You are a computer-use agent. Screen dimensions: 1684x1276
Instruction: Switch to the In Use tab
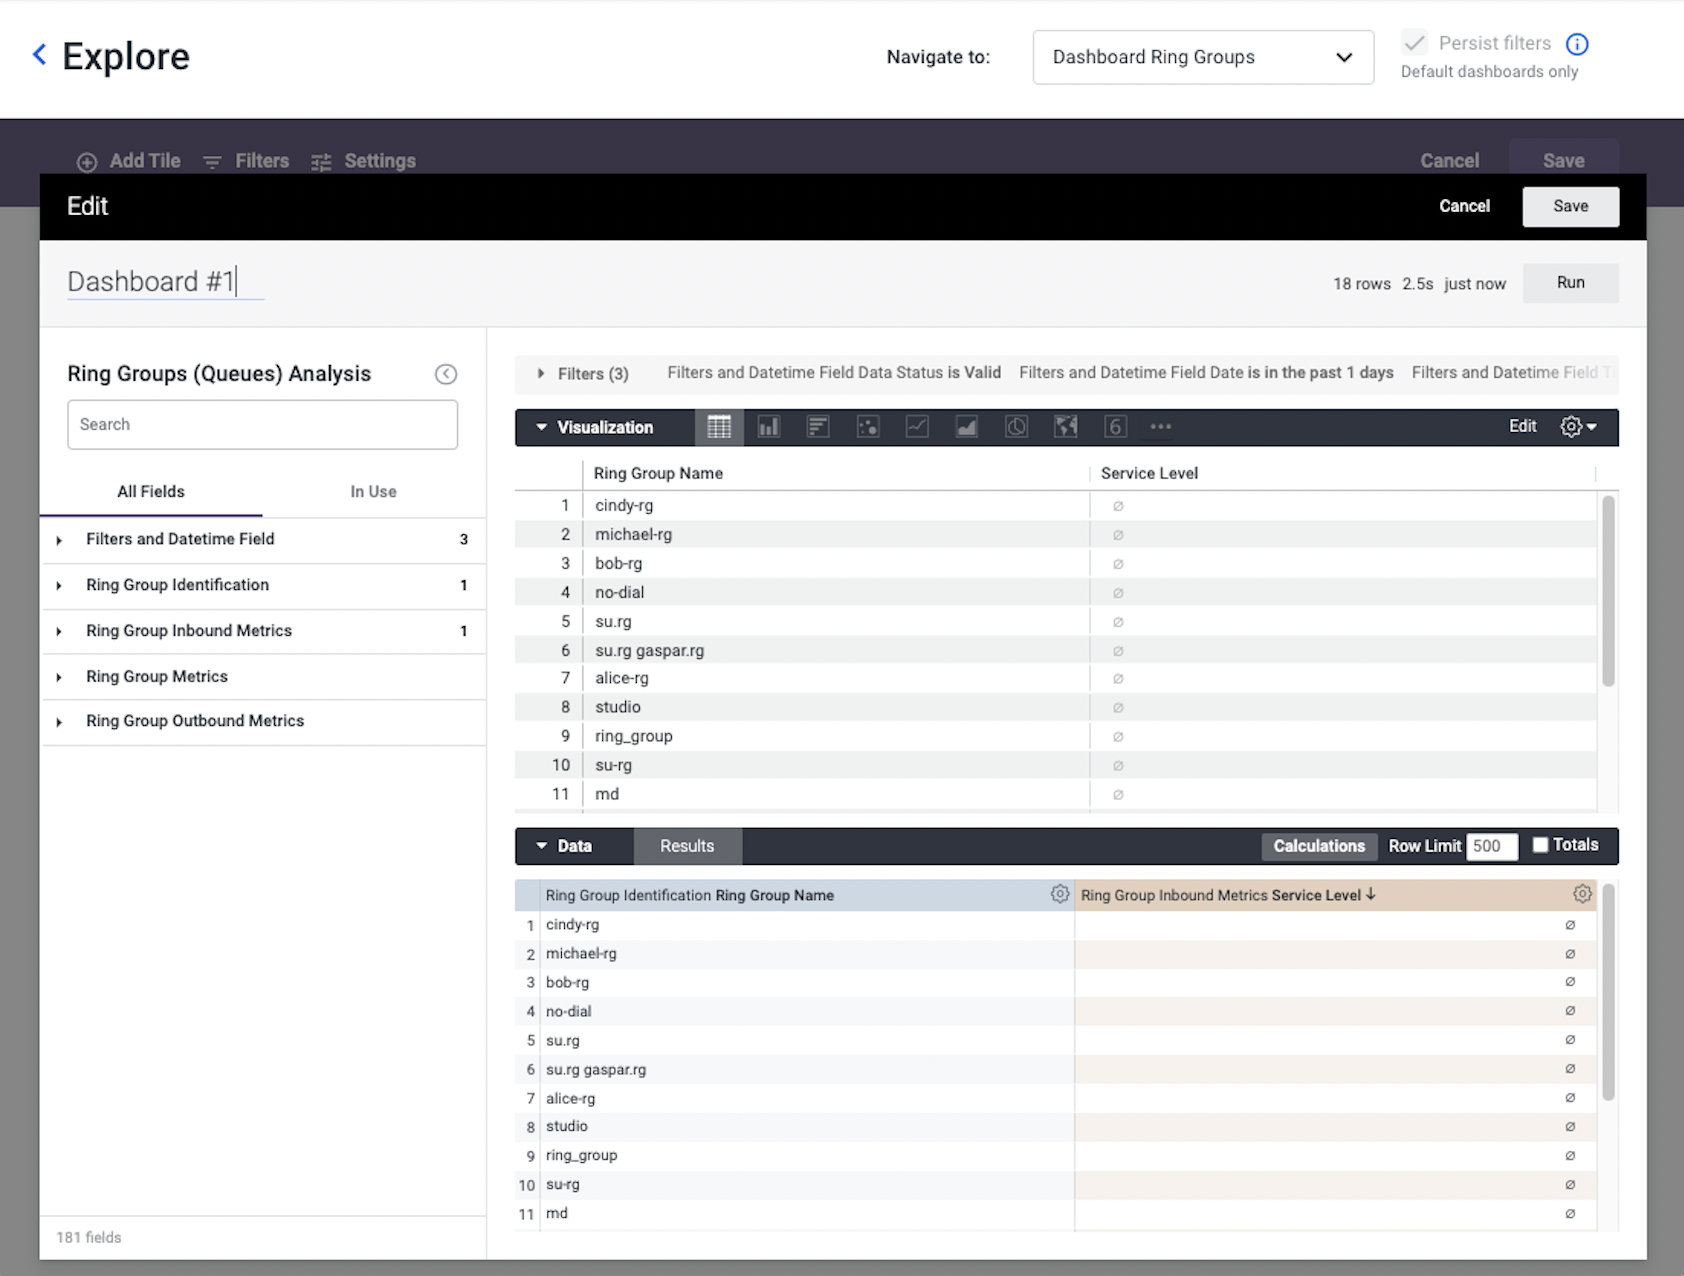click(373, 491)
